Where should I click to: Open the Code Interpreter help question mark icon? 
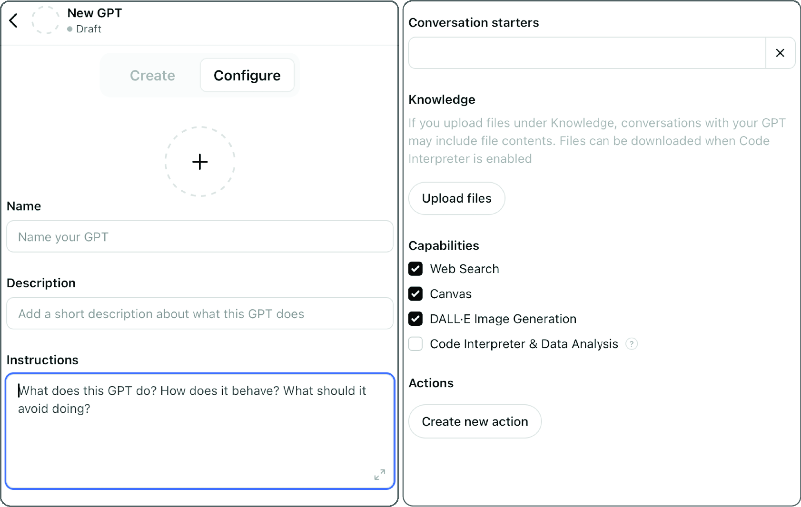coord(632,344)
